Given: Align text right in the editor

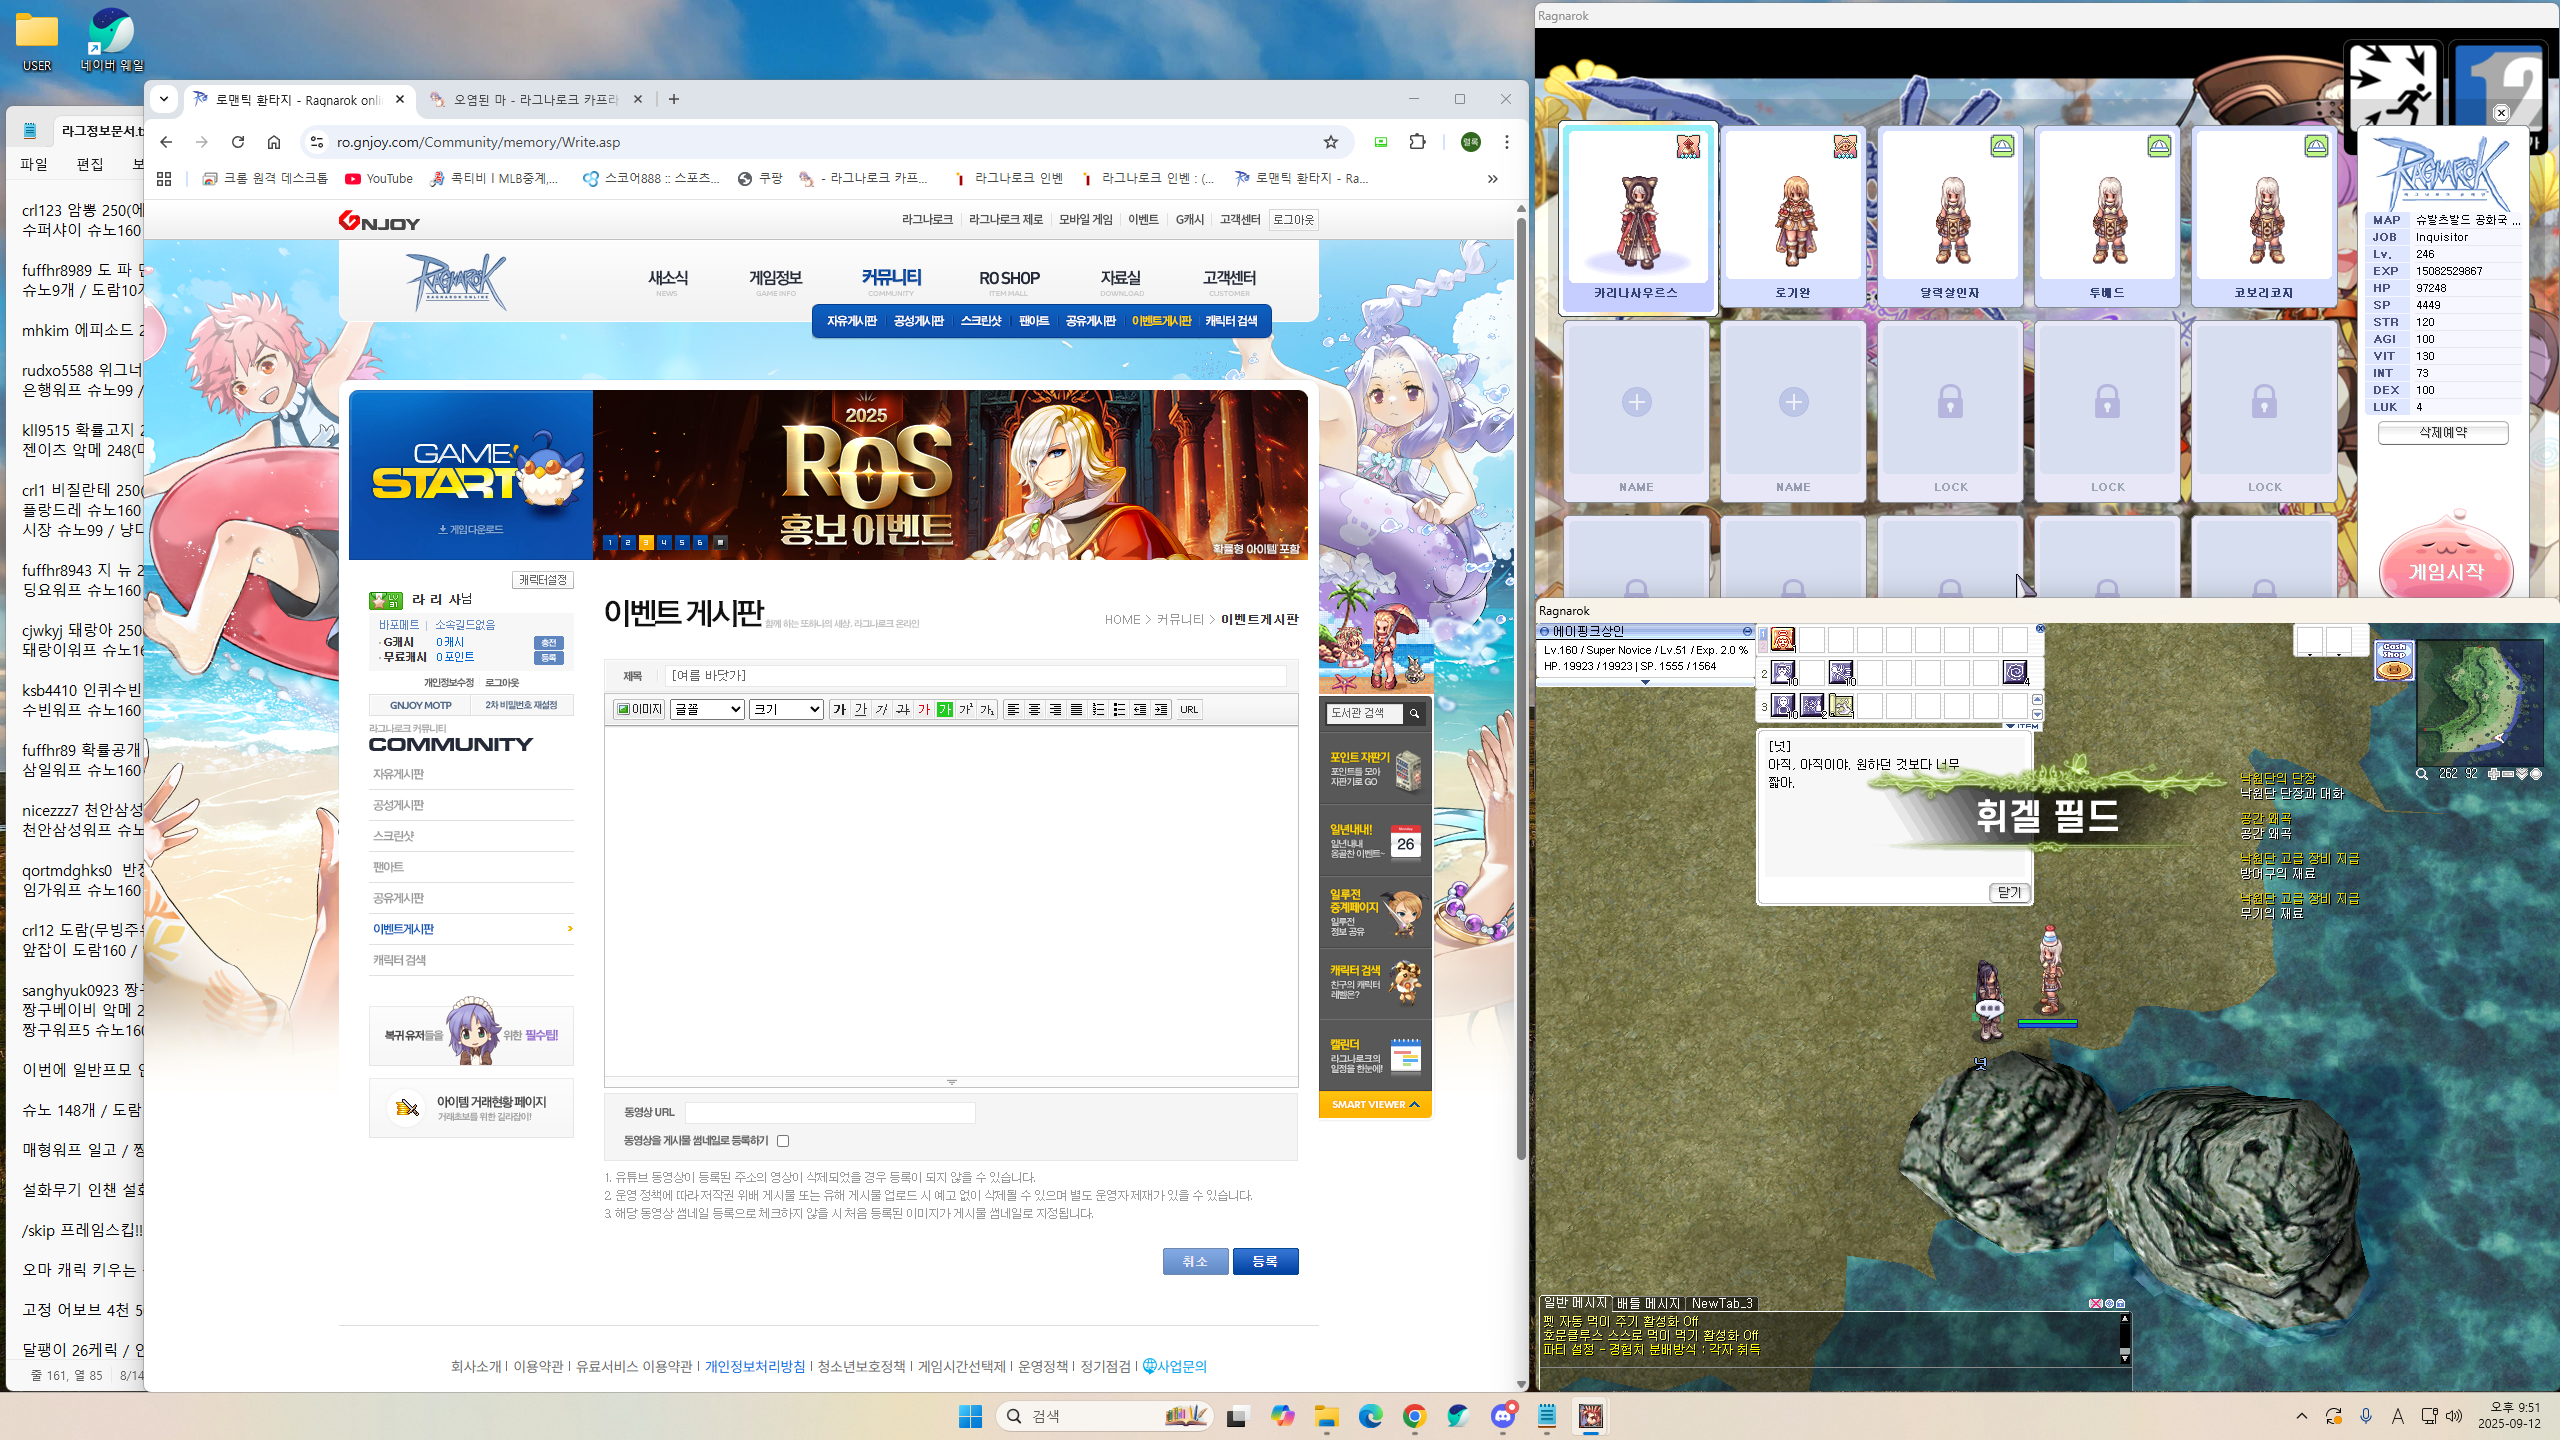Looking at the screenshot, I should point(1055,709).
